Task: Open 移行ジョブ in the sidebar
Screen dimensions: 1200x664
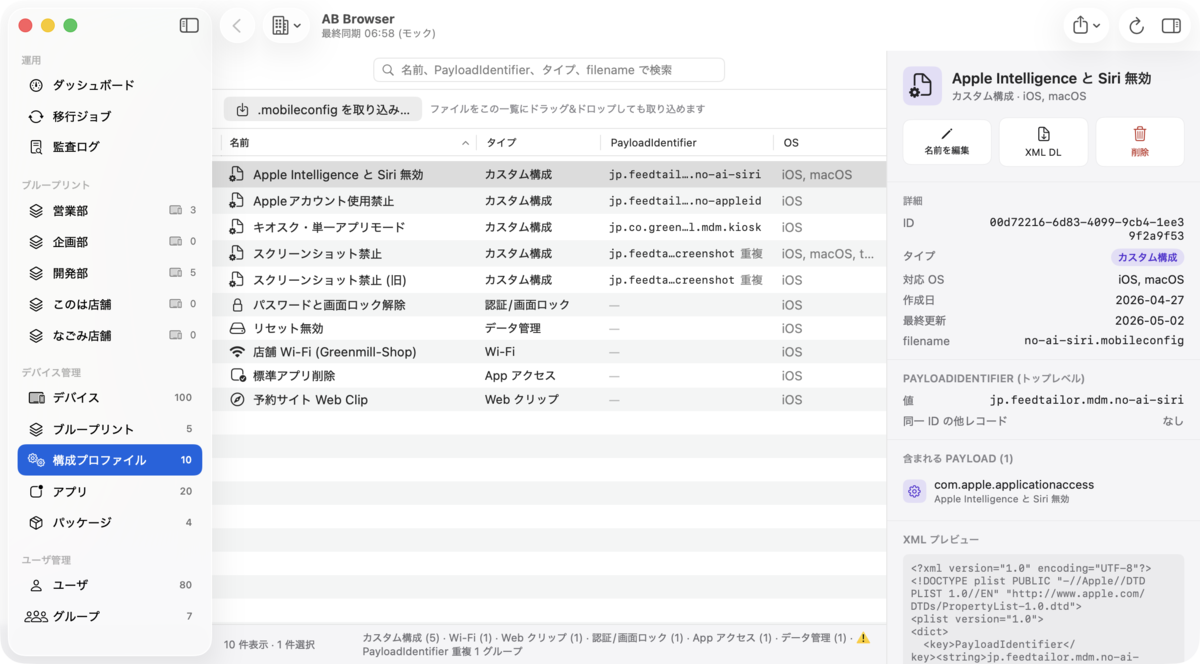Action: click(x=110, y=117)
